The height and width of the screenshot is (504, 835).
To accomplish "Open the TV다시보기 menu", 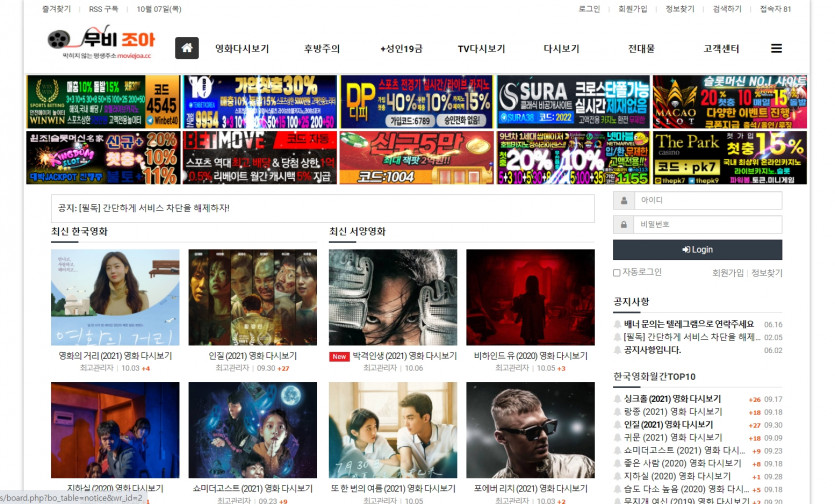I will point(481,49).
